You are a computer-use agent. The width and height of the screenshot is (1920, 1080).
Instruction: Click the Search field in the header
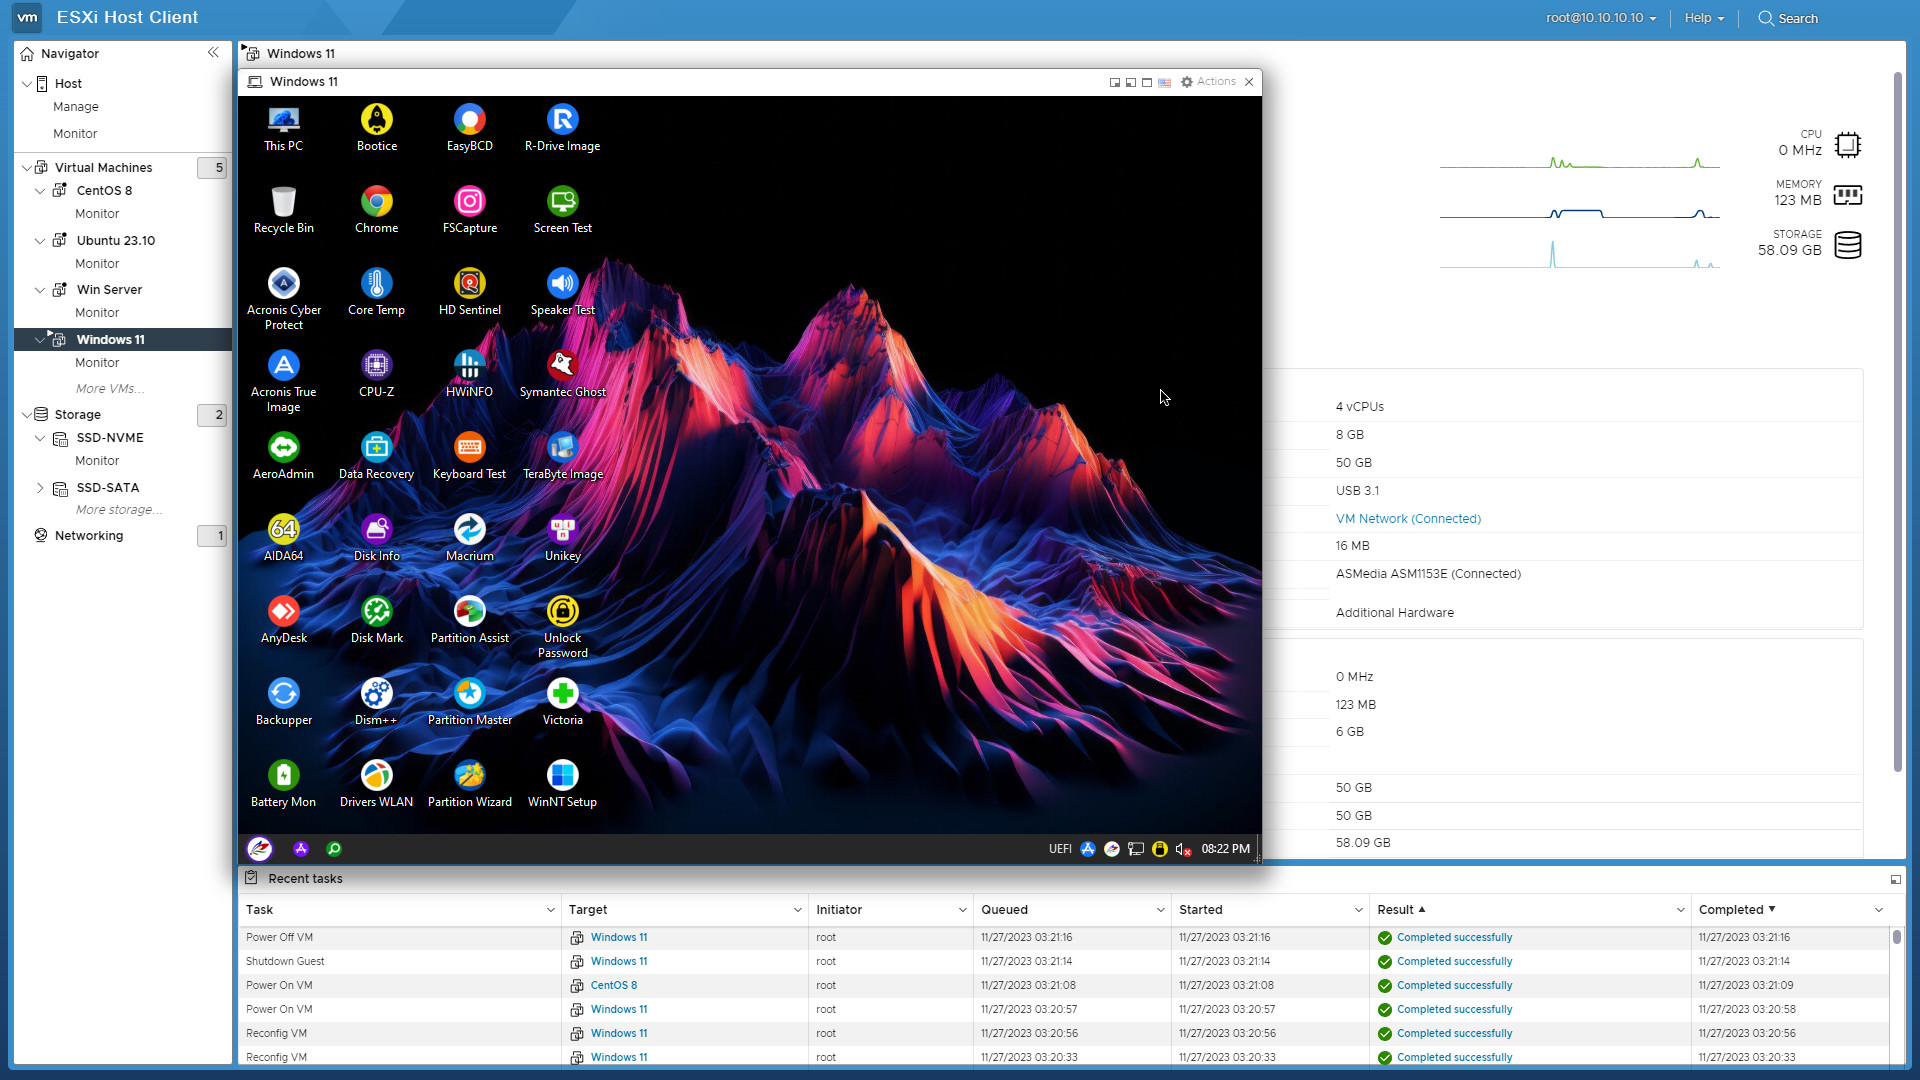pyautogui.click(x=1797, y=18)
